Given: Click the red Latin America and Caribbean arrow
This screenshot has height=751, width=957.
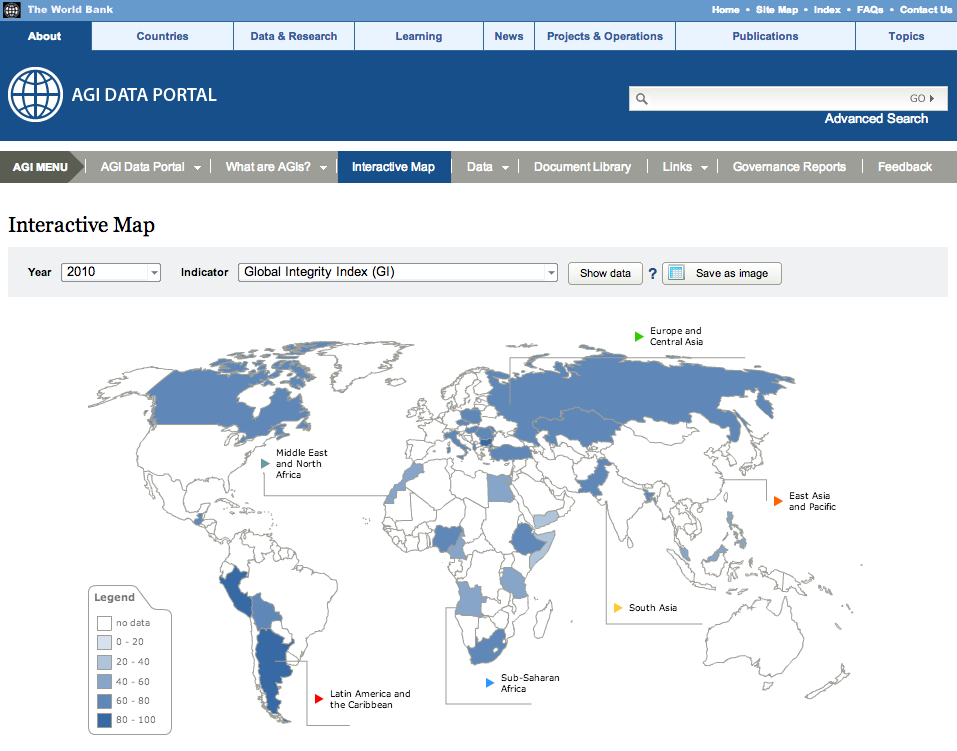Looking at the screenshot, I should [x=320, y=698].
